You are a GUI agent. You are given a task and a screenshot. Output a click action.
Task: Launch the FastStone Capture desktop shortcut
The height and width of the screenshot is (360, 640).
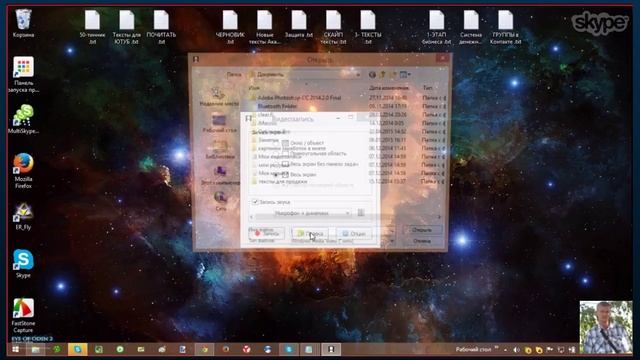(23, 316)
